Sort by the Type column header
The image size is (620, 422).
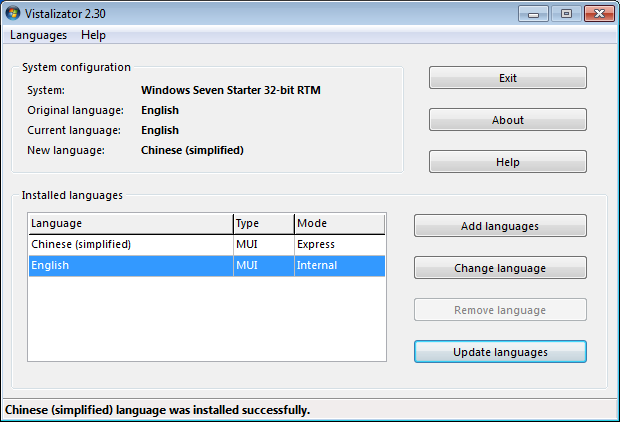tap(264, 223)
